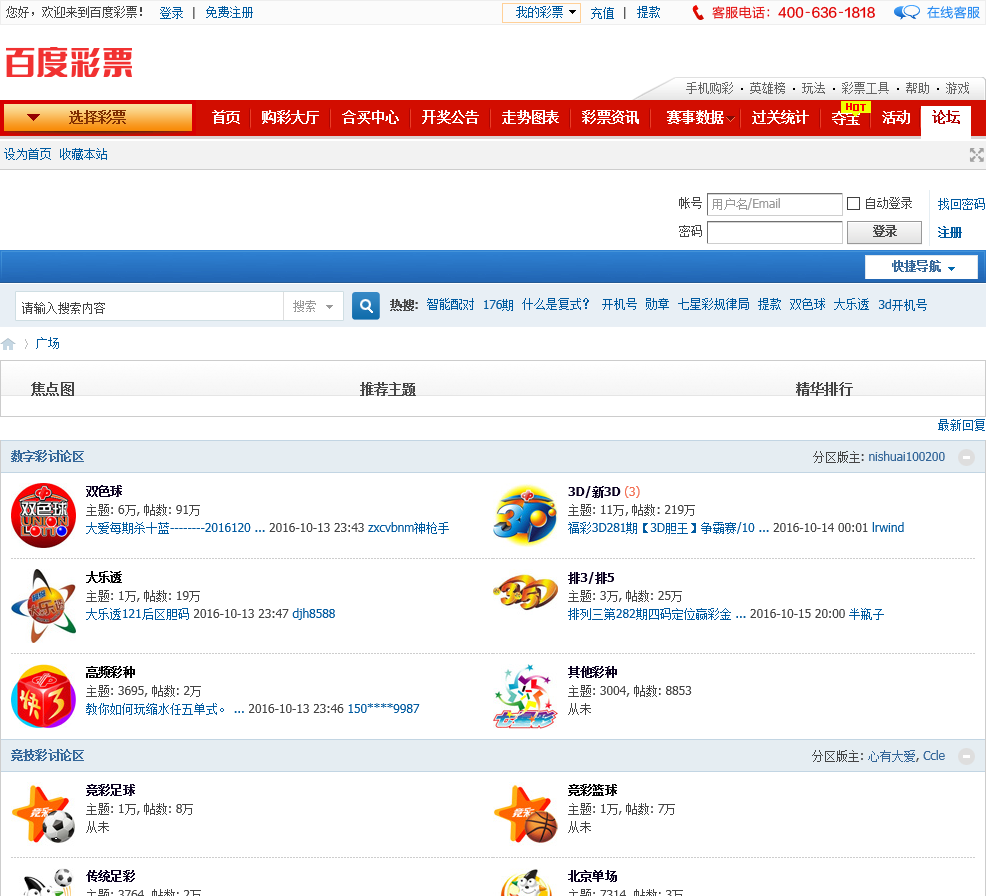Open the 快捷导航 dropdown
The image size is (986, 896).
(x=921, y=267)
